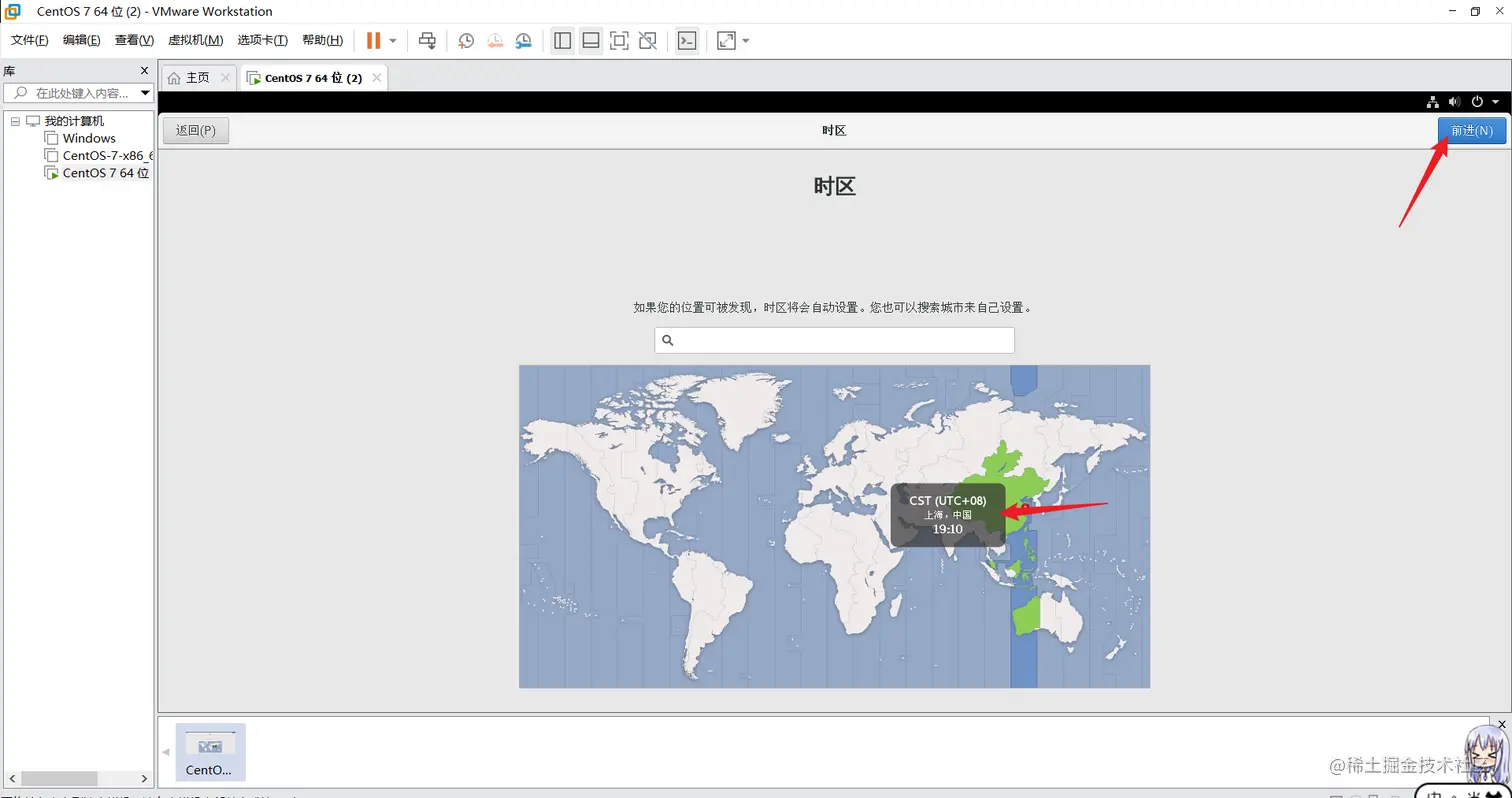Revert the virtual machine to its snapshot
1512x798 pixels.
coord(495,41)
